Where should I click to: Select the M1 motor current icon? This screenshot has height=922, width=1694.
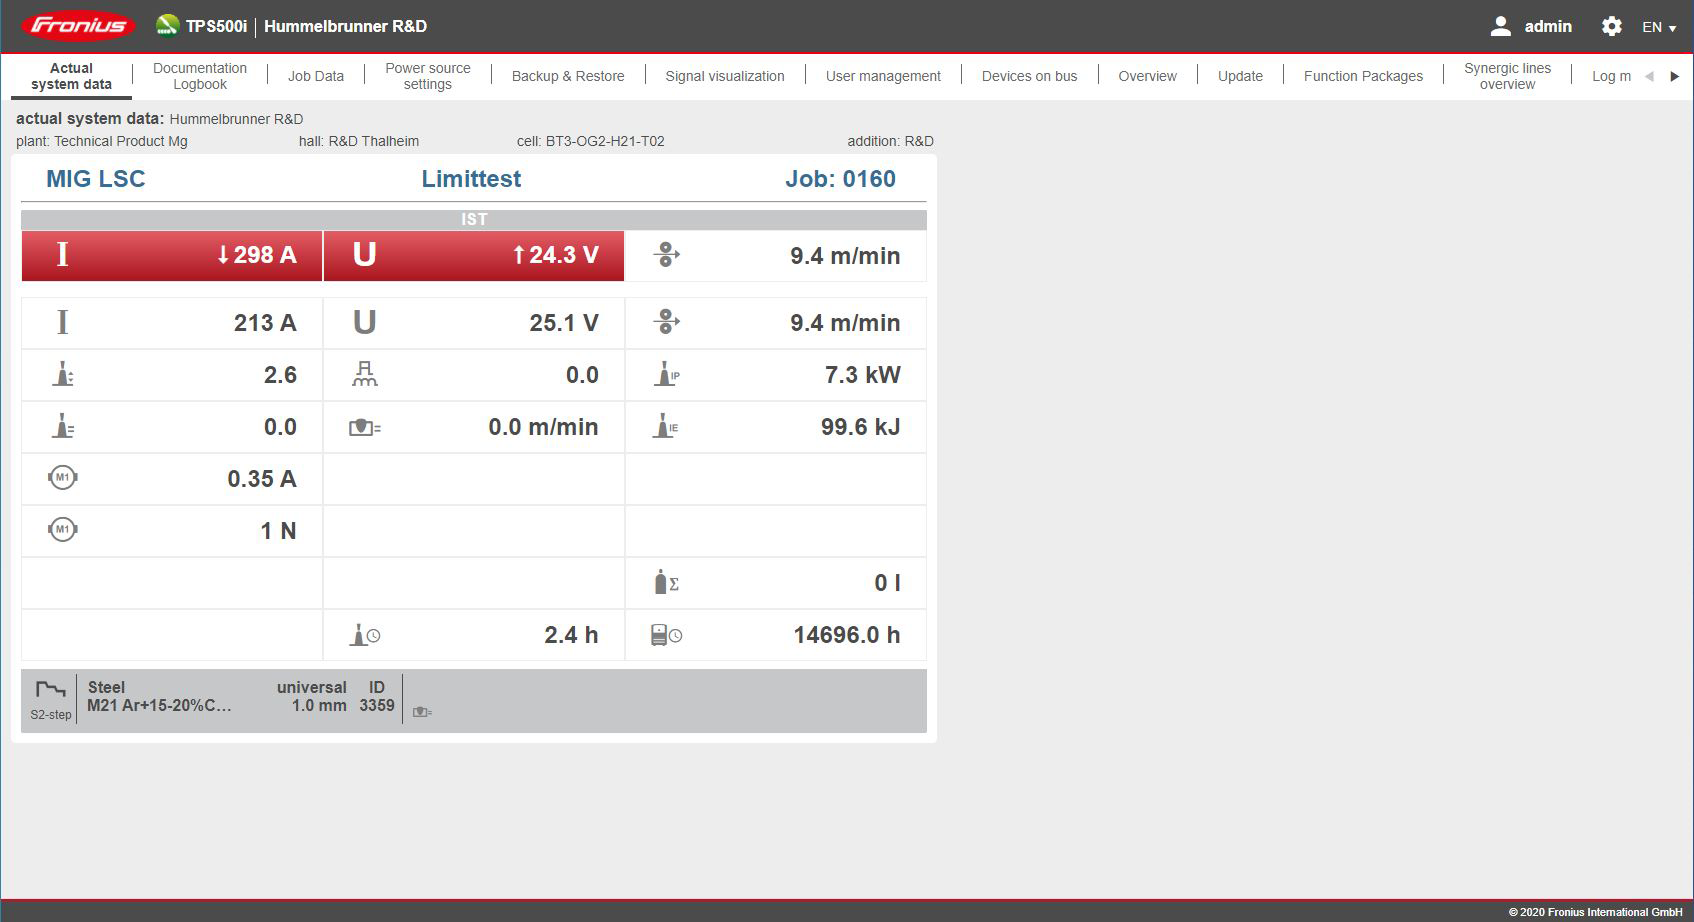(62, 478)
